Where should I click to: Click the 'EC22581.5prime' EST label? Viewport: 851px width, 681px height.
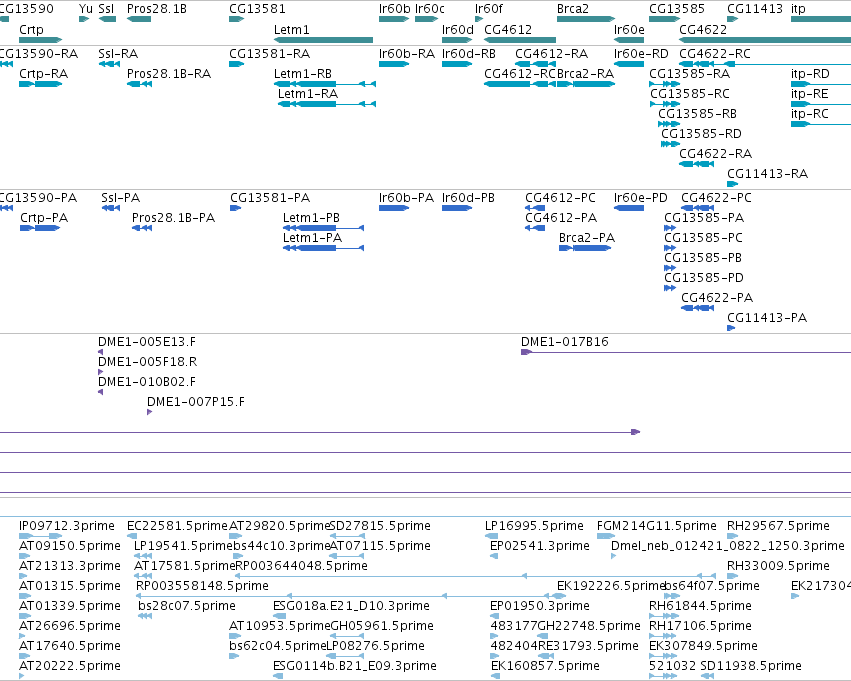(177, 526)
